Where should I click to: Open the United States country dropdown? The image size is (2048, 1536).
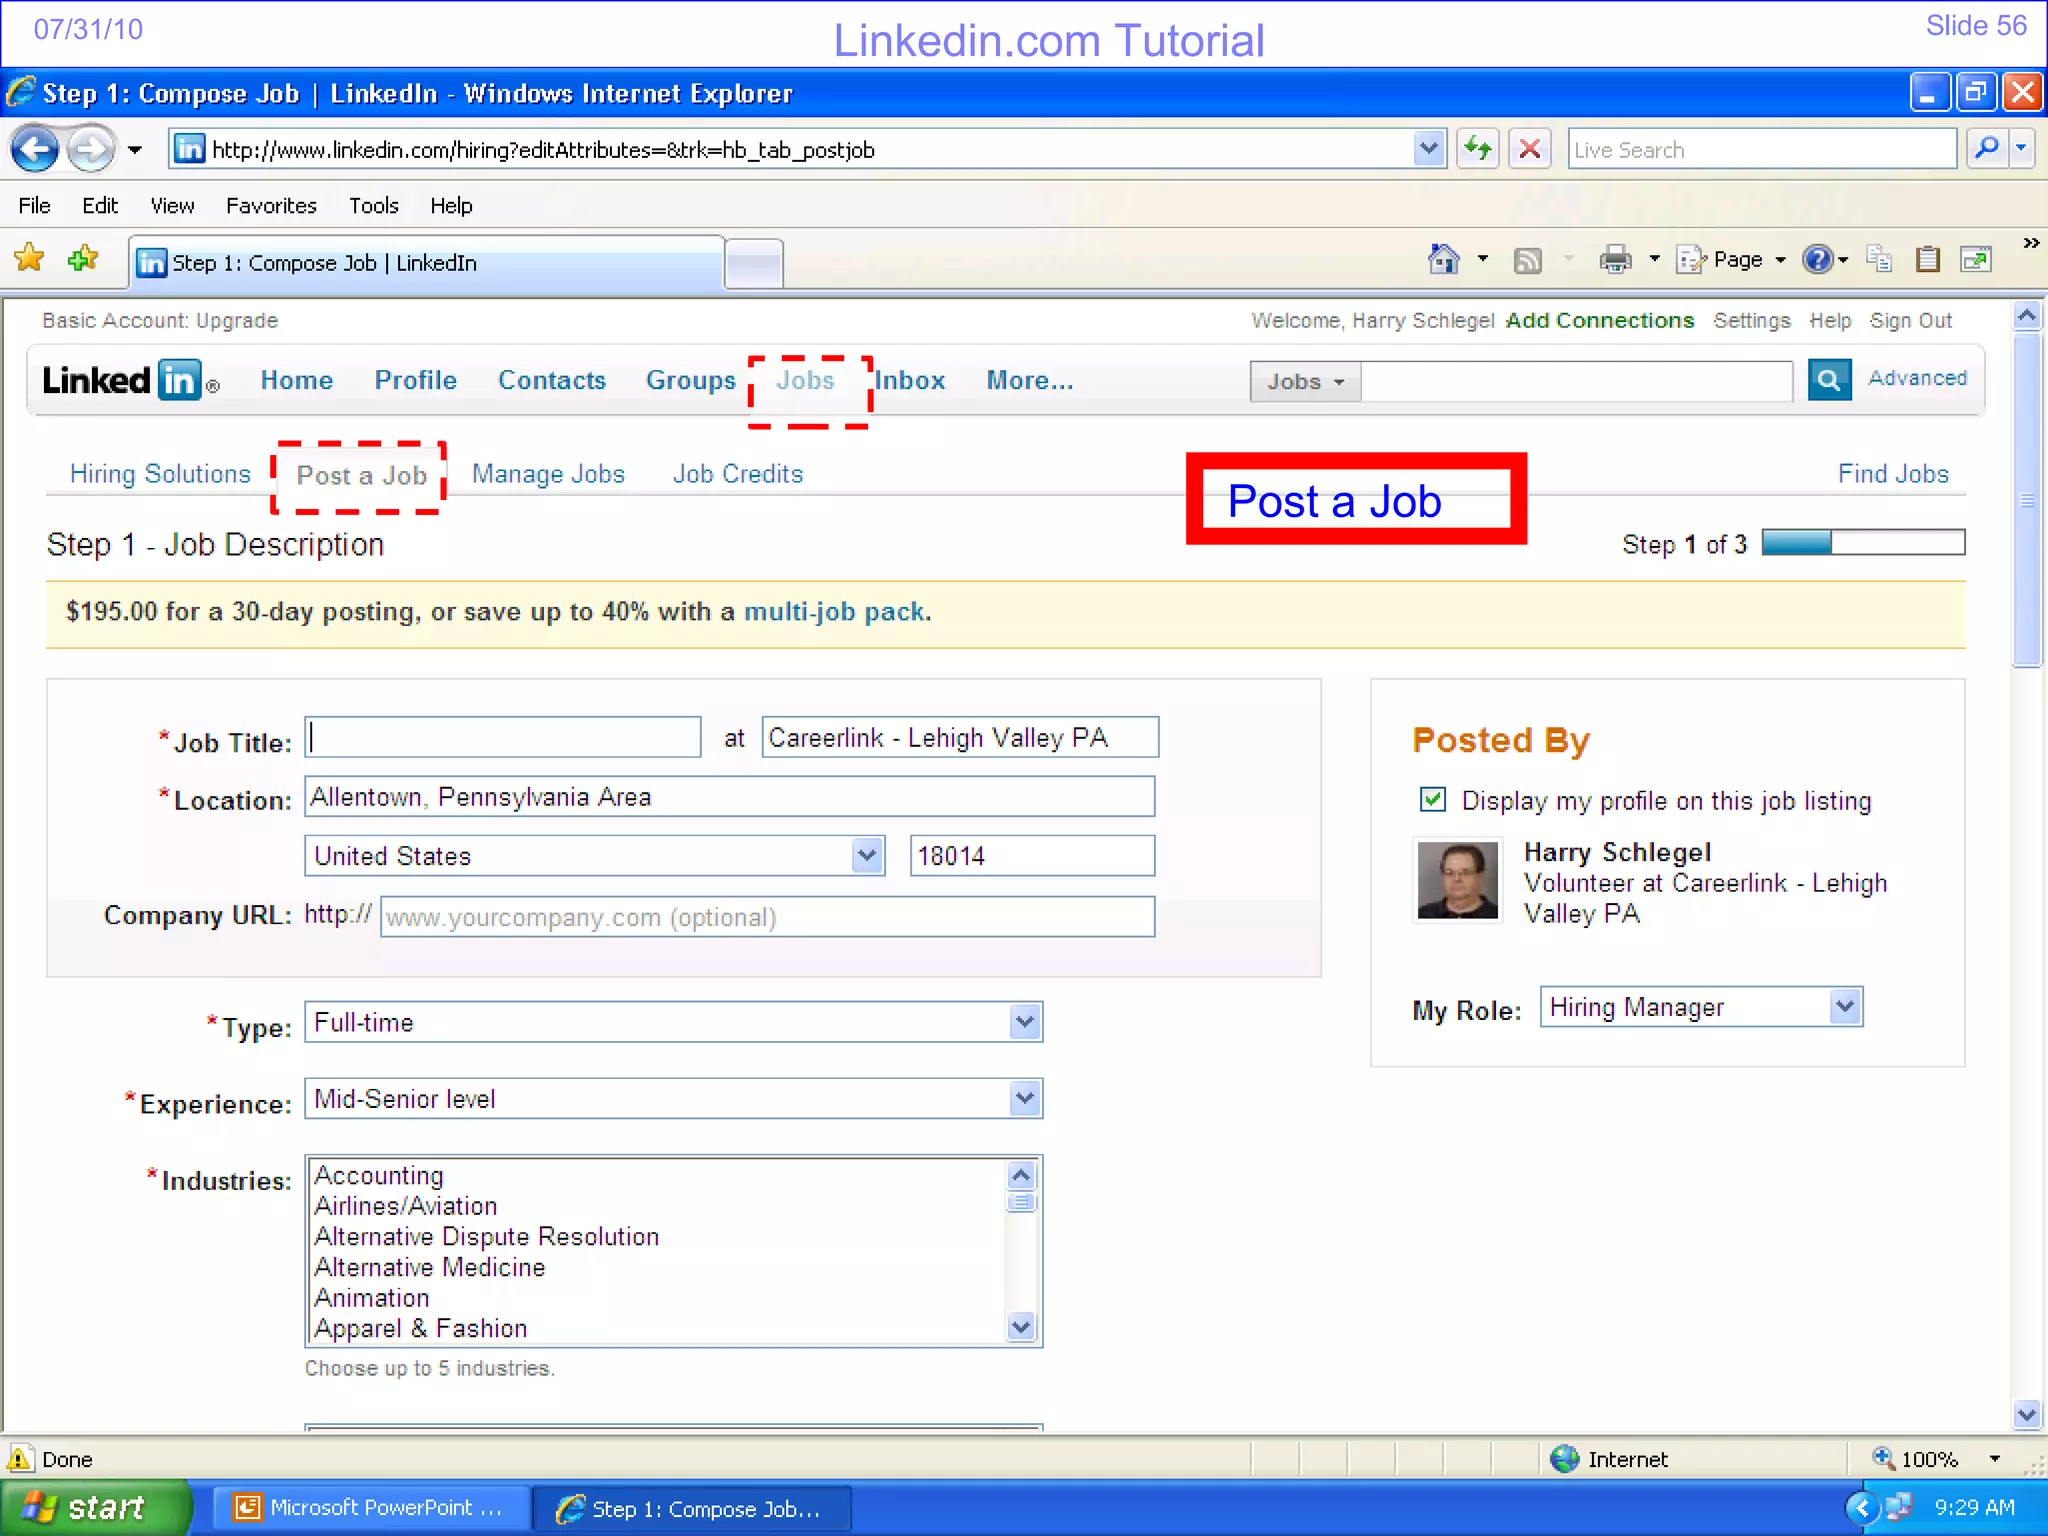[867, 856]
